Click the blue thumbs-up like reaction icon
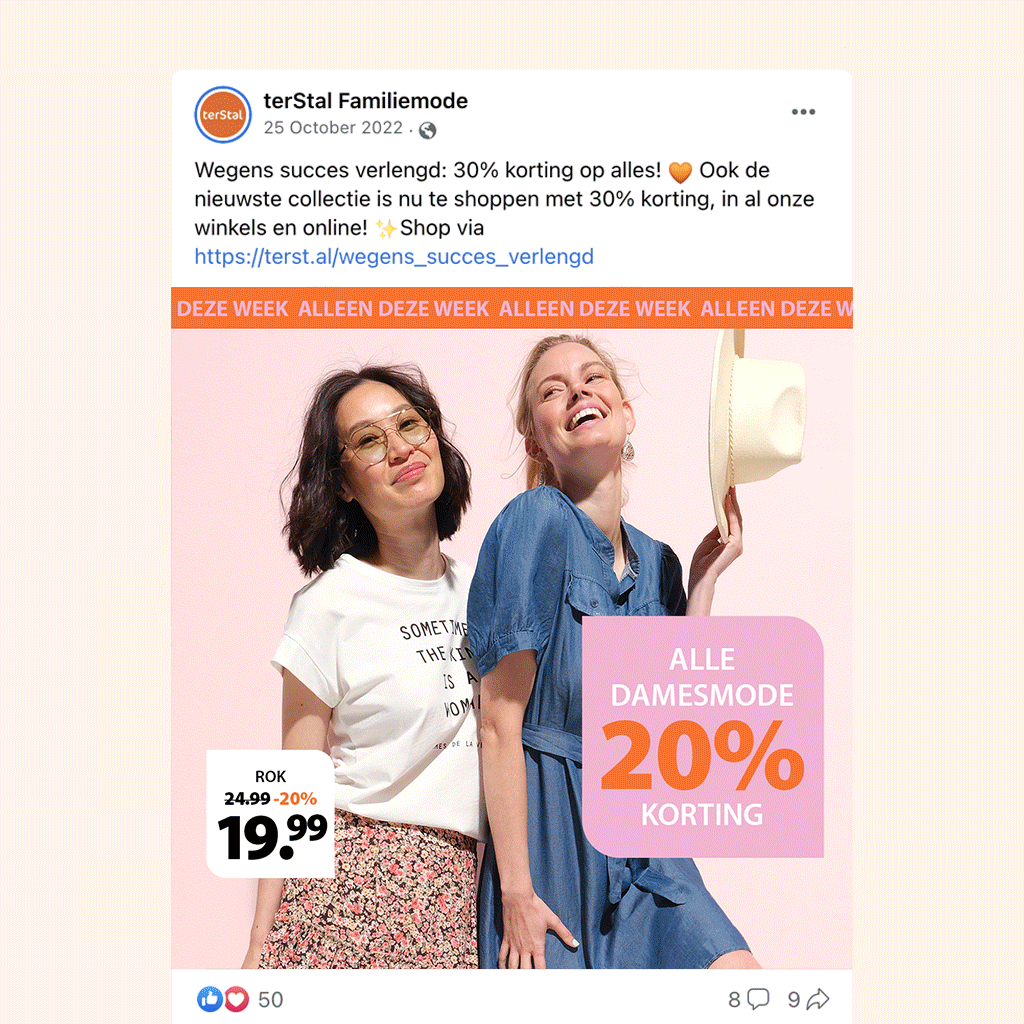This screenshot has width=1024, height=1024. [x=209, y=999]
